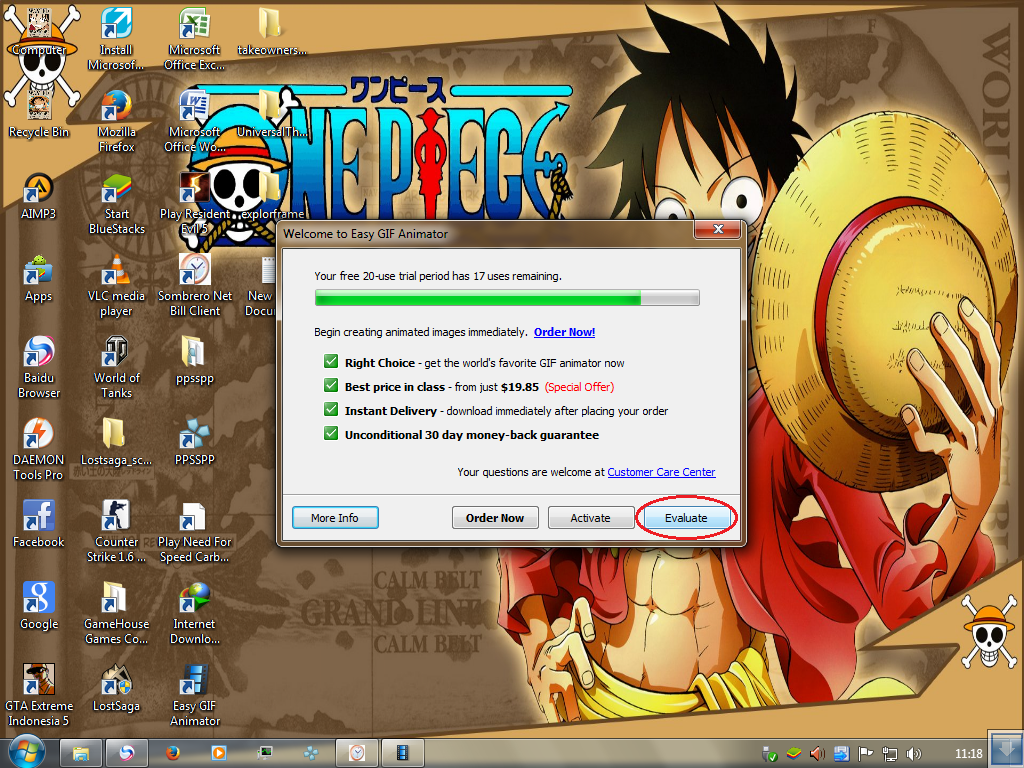Image resolution: width=1024 pixels, height=768 pixels.
Task: Select the lowercase ppsspp folder icon
Action: 194,360
